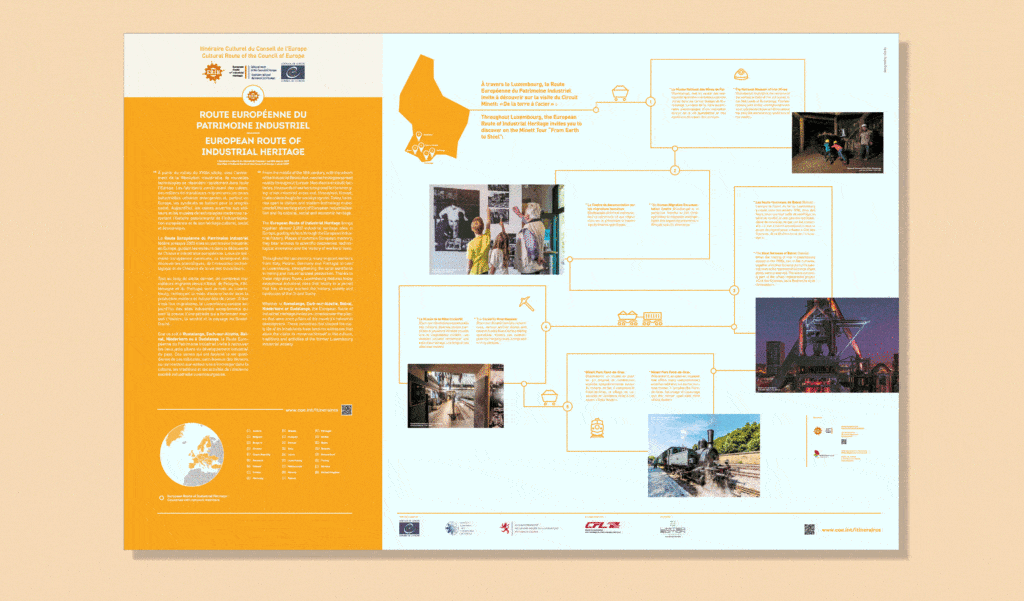
Task: Click the English Cockerill Mine Museum paragraph
Action: [x=502, y=331]
